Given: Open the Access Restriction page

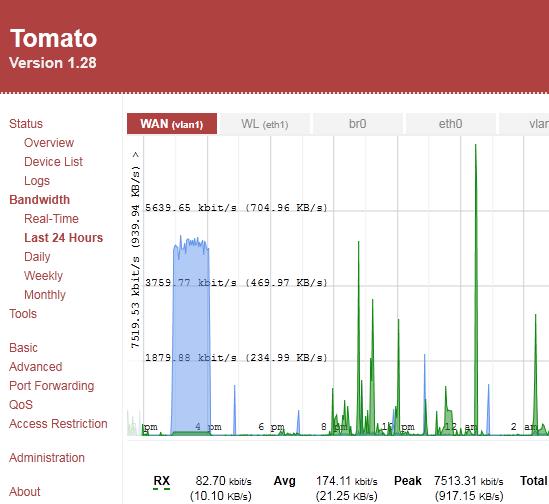Looking at the screenshot, I should coord(58,423).
